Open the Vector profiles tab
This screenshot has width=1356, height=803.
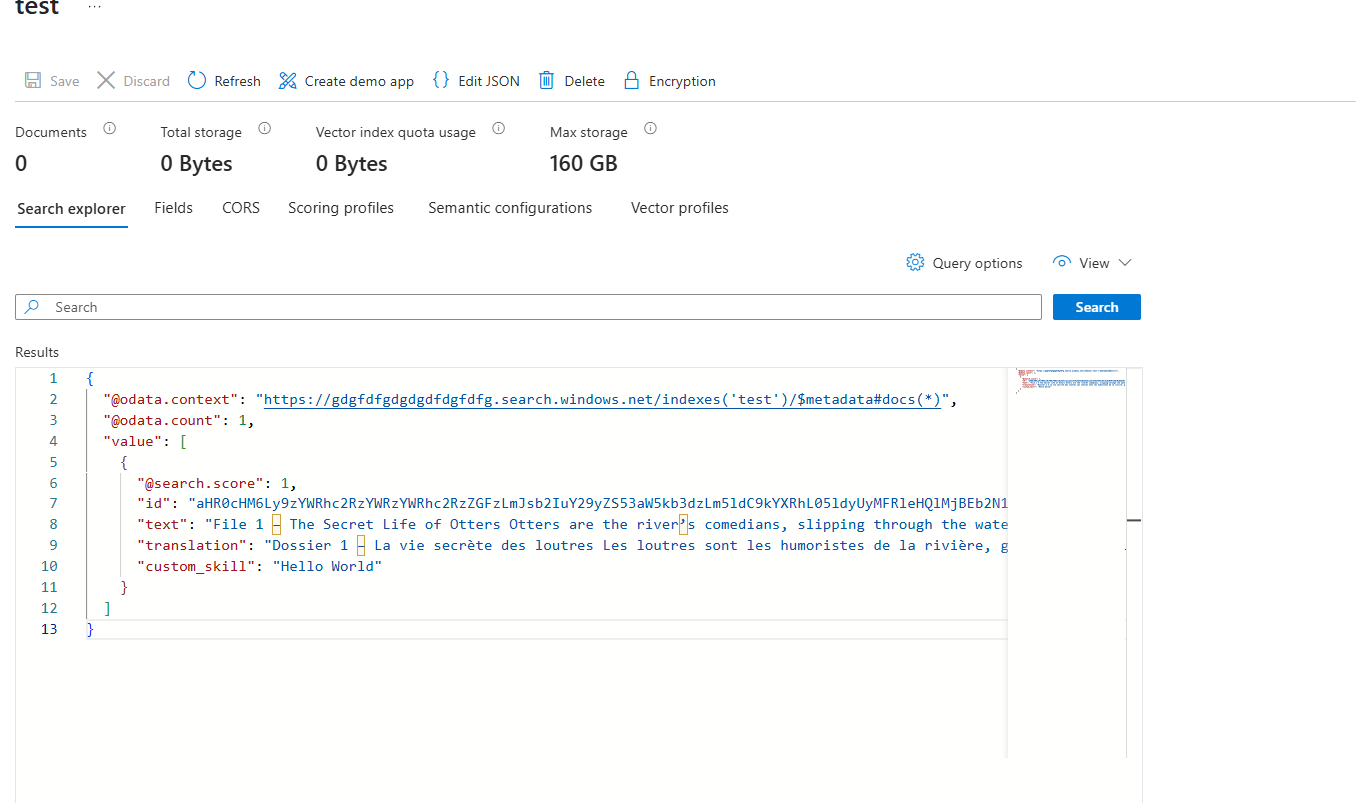click(679, 208)
